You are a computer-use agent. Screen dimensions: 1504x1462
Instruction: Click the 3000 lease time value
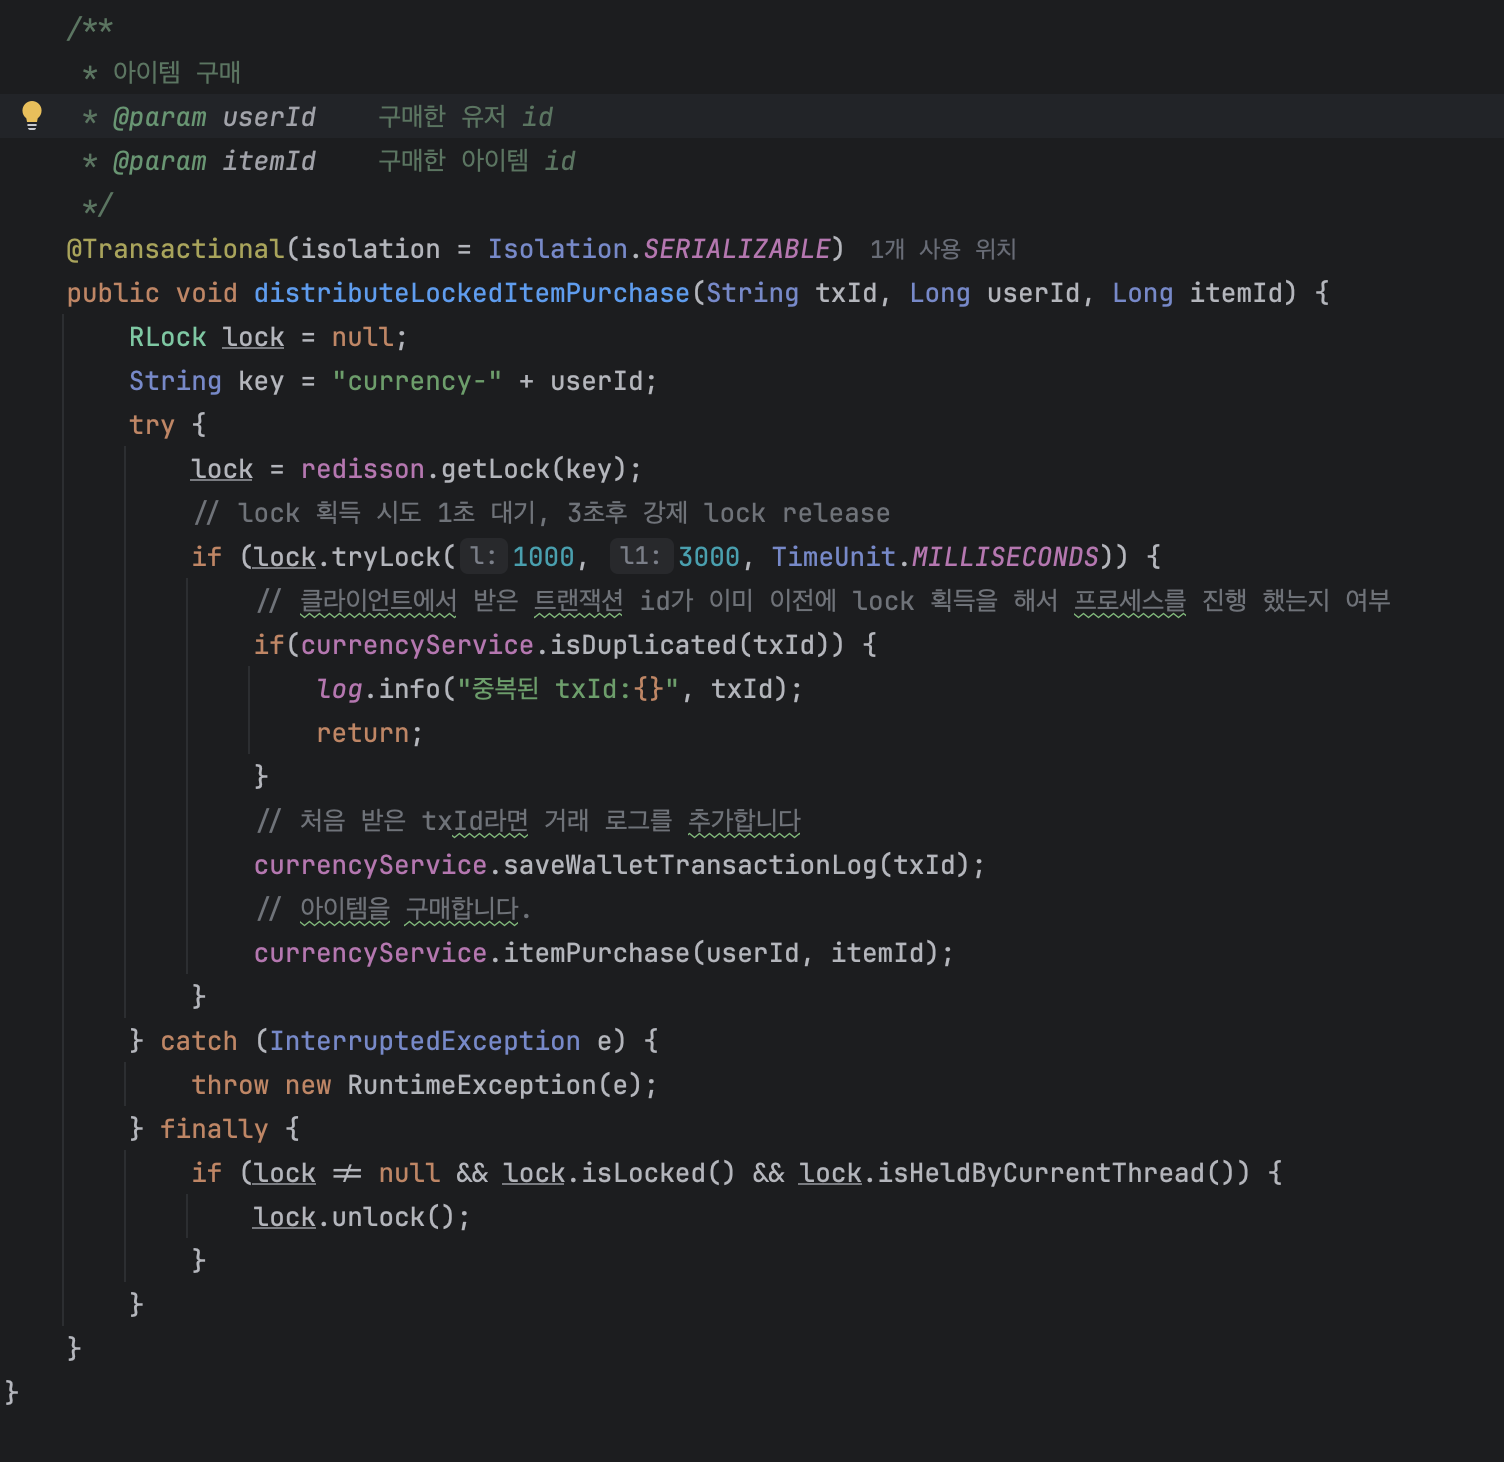tap(709, 557)
